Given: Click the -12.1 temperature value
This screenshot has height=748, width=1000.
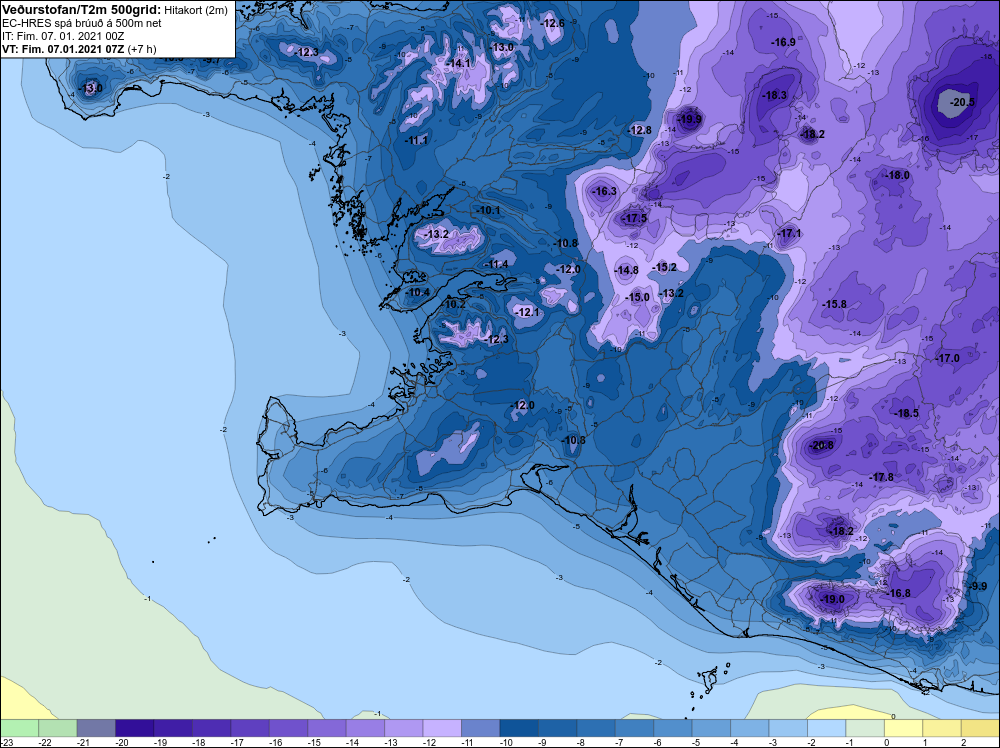Looking at the screenshot, I should (527, 312).
